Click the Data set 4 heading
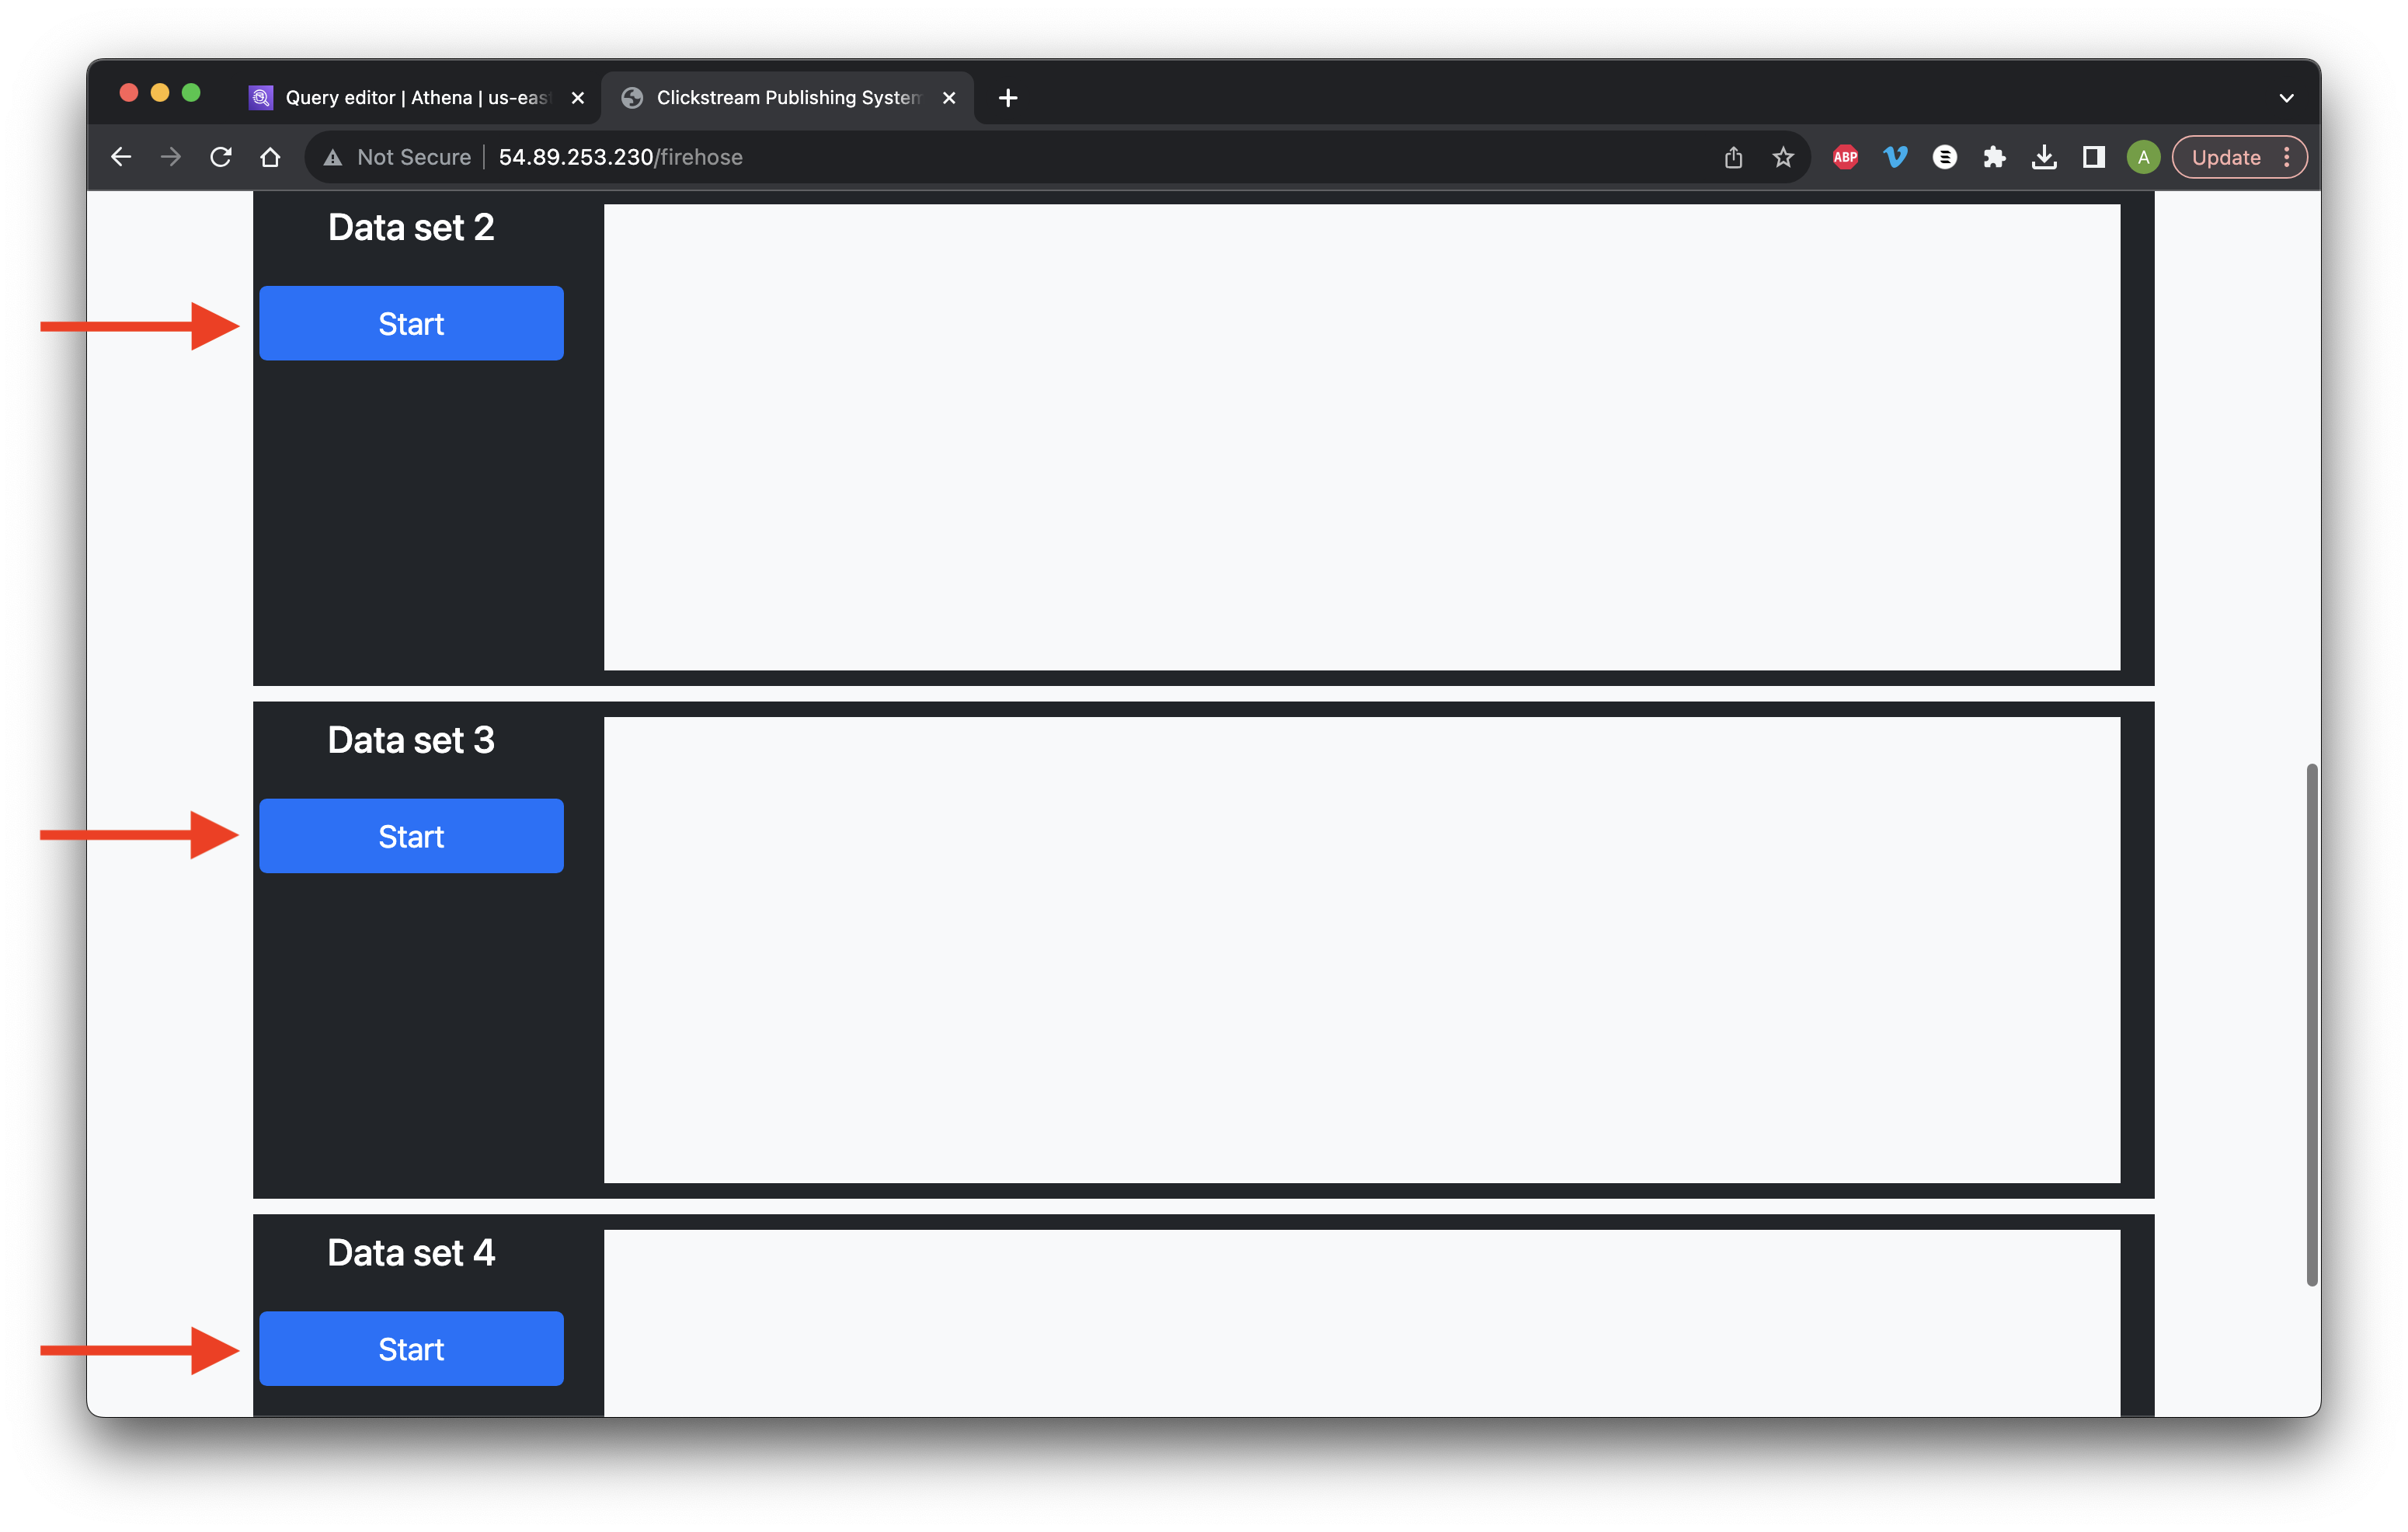This screenshot has height=1532, width=2408. [x=411, y=1253]
